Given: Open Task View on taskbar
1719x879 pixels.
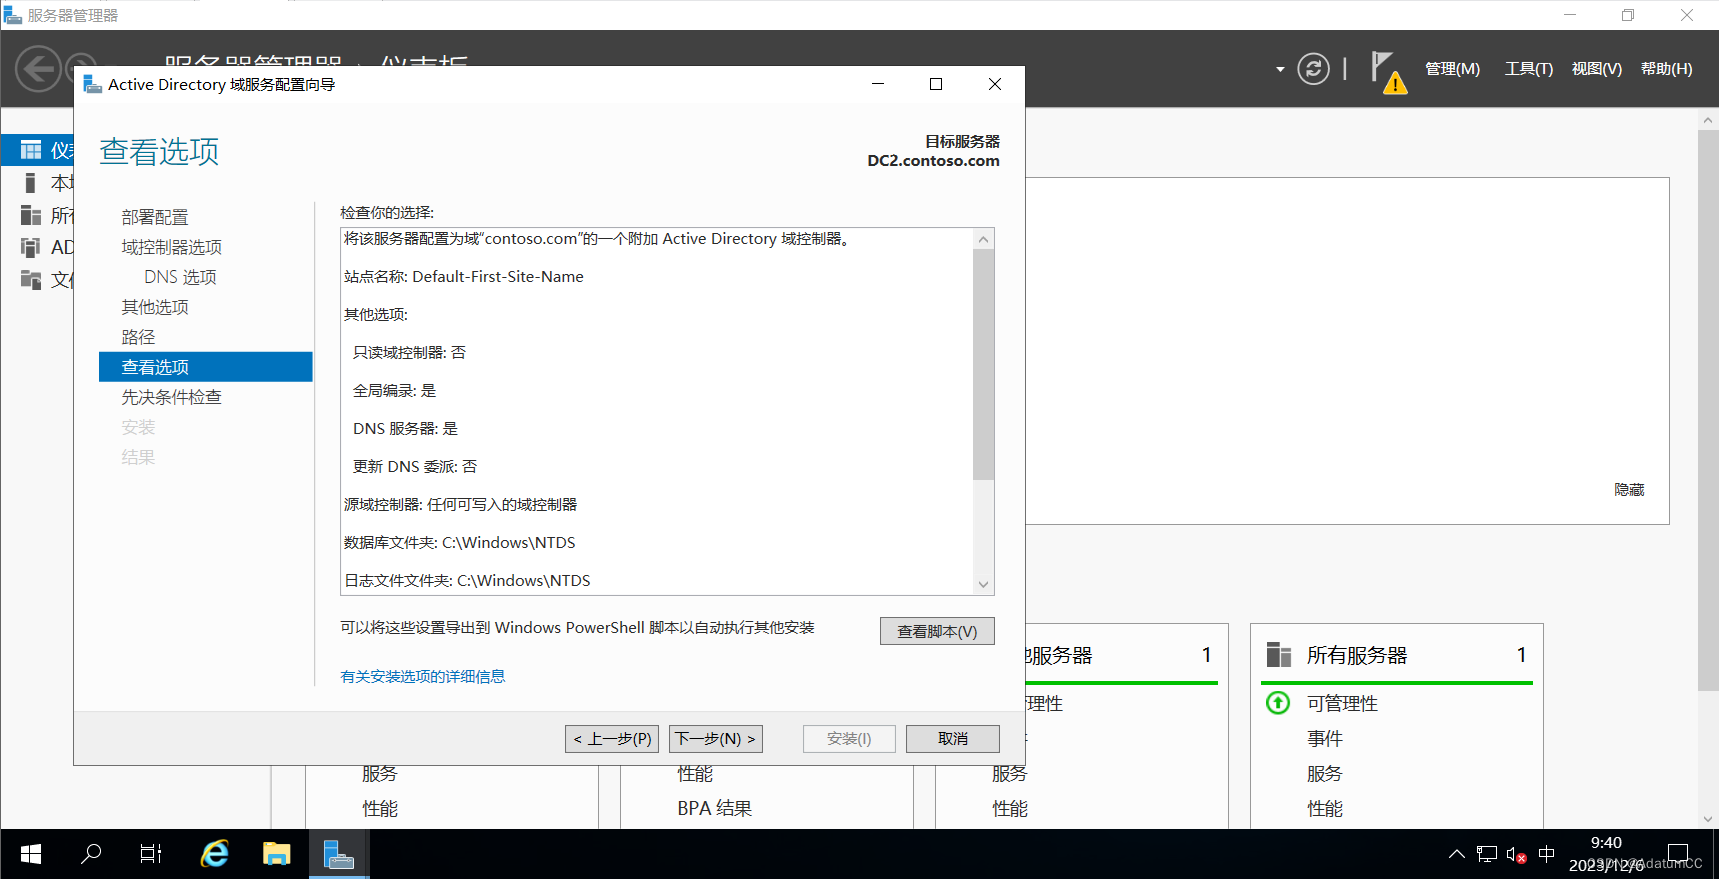Looking at the screenshot, I should [x=151, y=854].
